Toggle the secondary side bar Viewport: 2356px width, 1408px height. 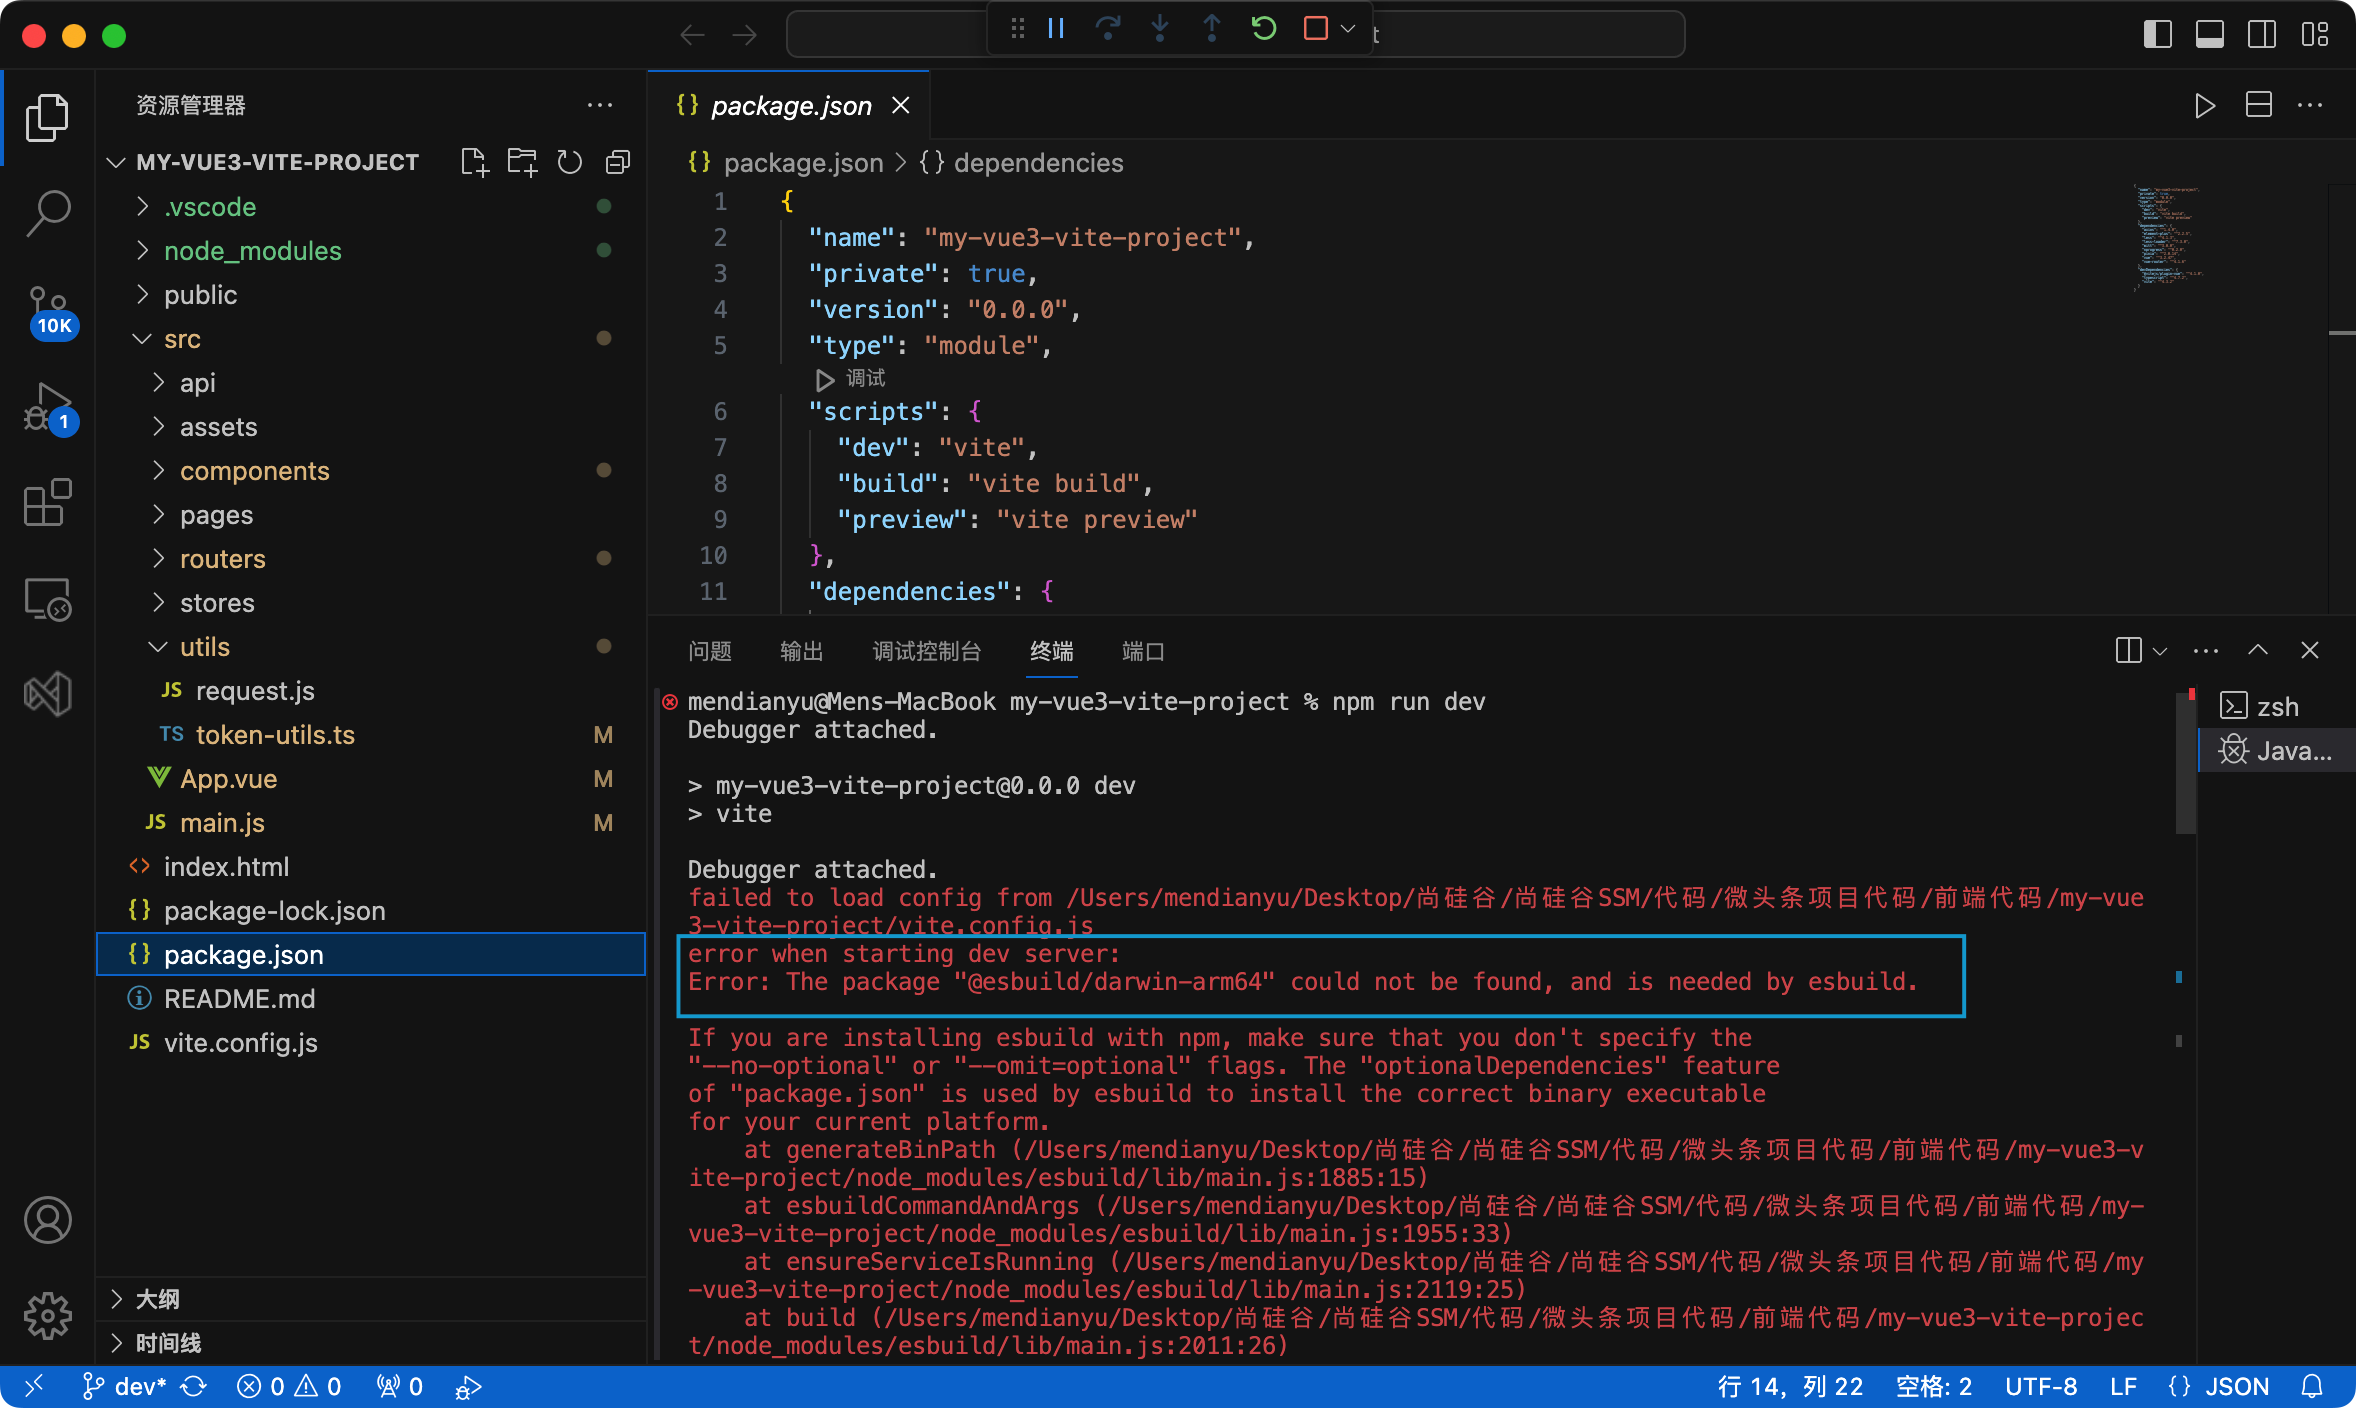(x=2261, y=34)
